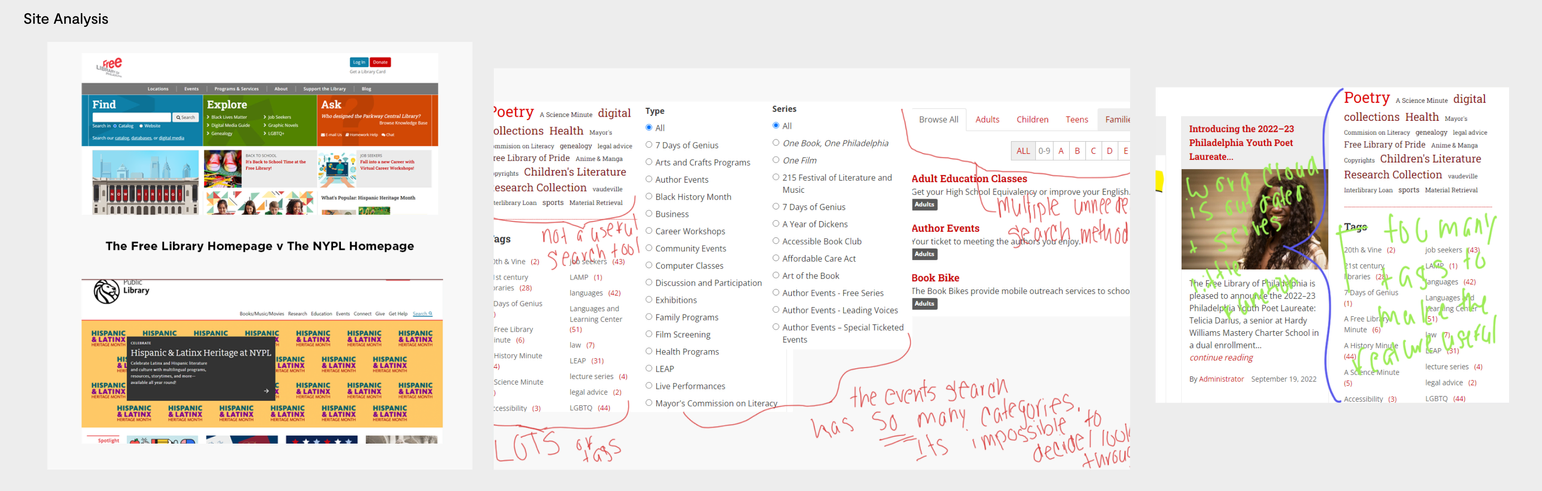This screenshot has height=491, width=1542.
Task: Switch to the 'Browse All' tab
Action: tap(939, 119)
